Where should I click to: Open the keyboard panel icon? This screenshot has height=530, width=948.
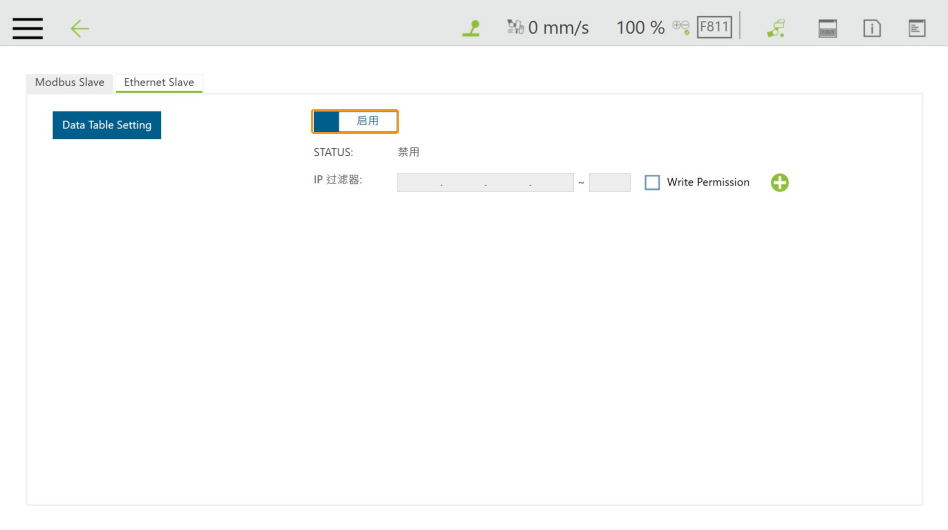pyautogui.click(x=827, y=28)
